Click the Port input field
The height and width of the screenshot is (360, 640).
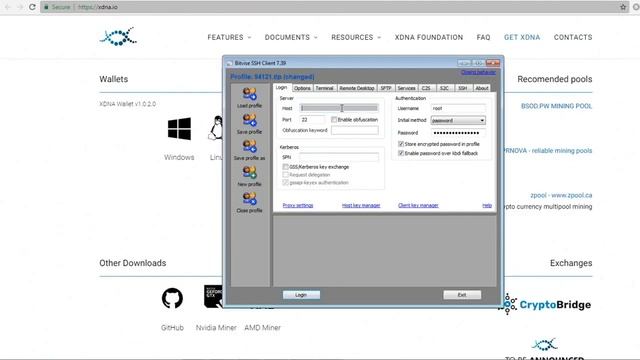(x=313, y=120)
